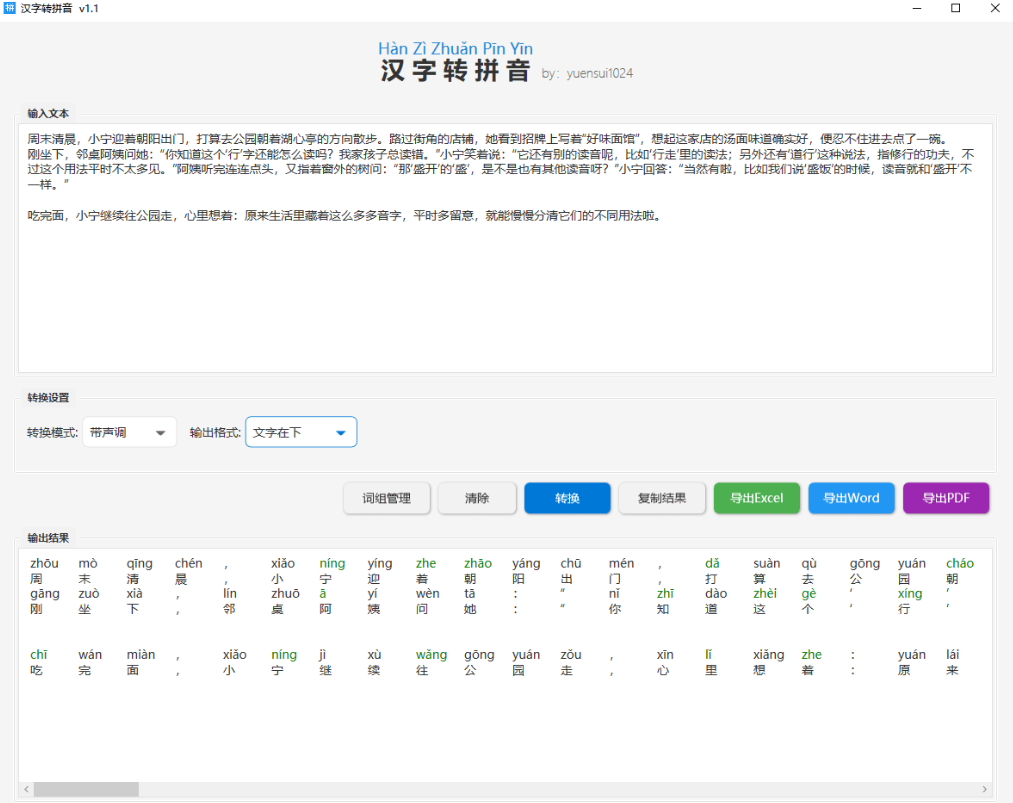Expand the 输出格式 dropdown showing 文字在下
Viewport: 1013px width, 803px height.
tap(300, 433)
